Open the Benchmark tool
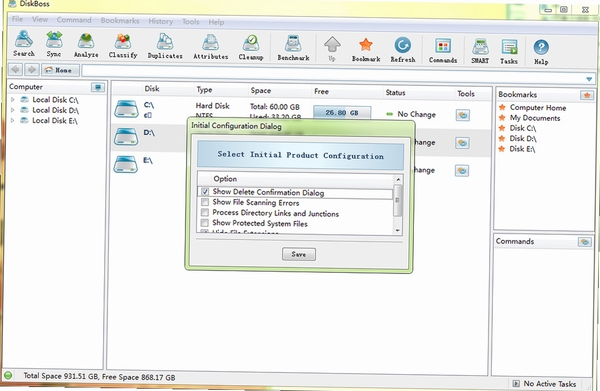Screen dimensions: 600x391 (x=293, y=48)
